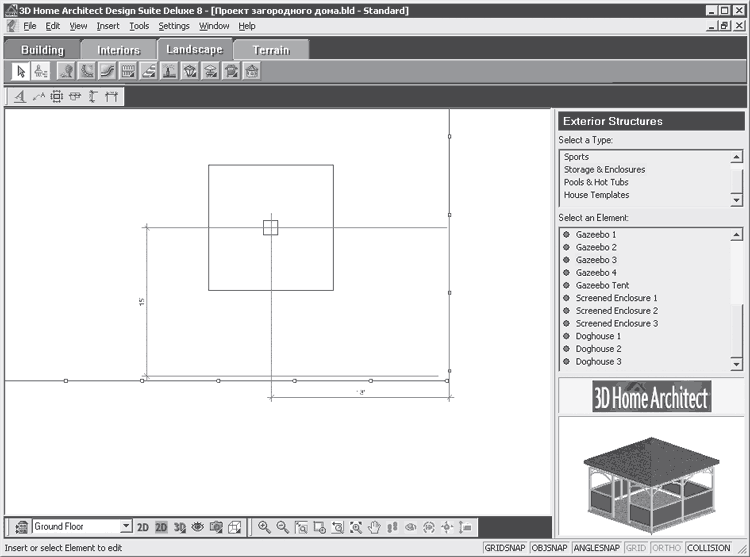Click down arrow of Select a Type list
The width and height of the screenshot is (750, 557).
[737, 200]
